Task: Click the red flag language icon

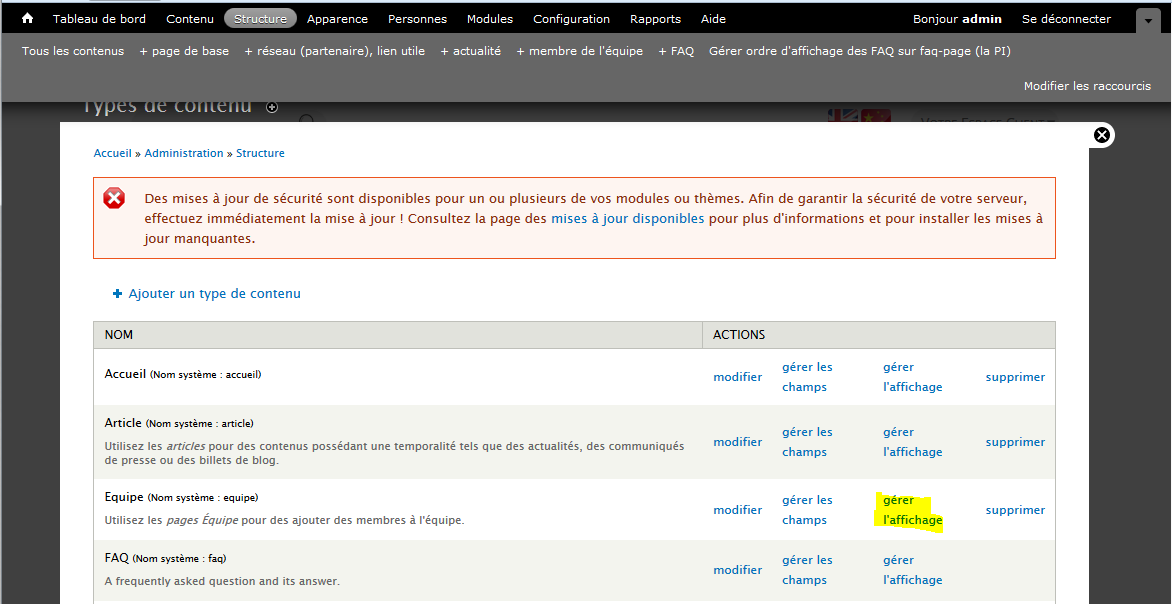Action: (876, 115)
